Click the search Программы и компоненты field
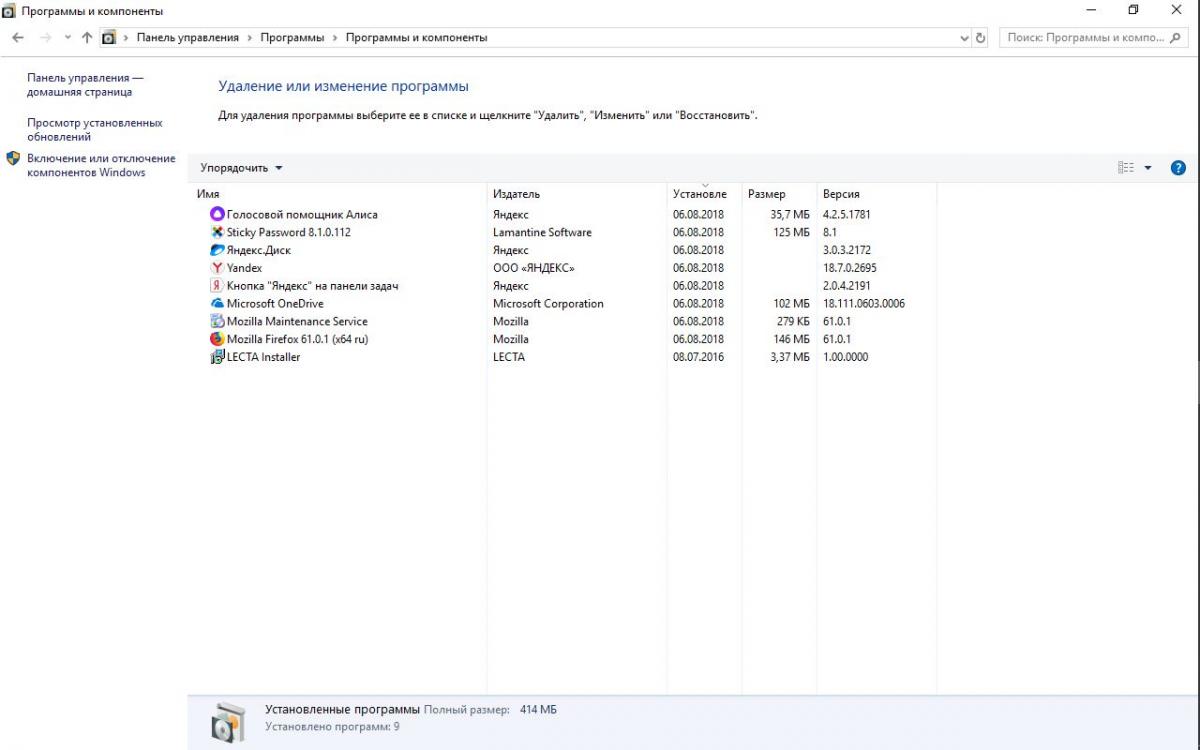 click(x=1085, y=38)
